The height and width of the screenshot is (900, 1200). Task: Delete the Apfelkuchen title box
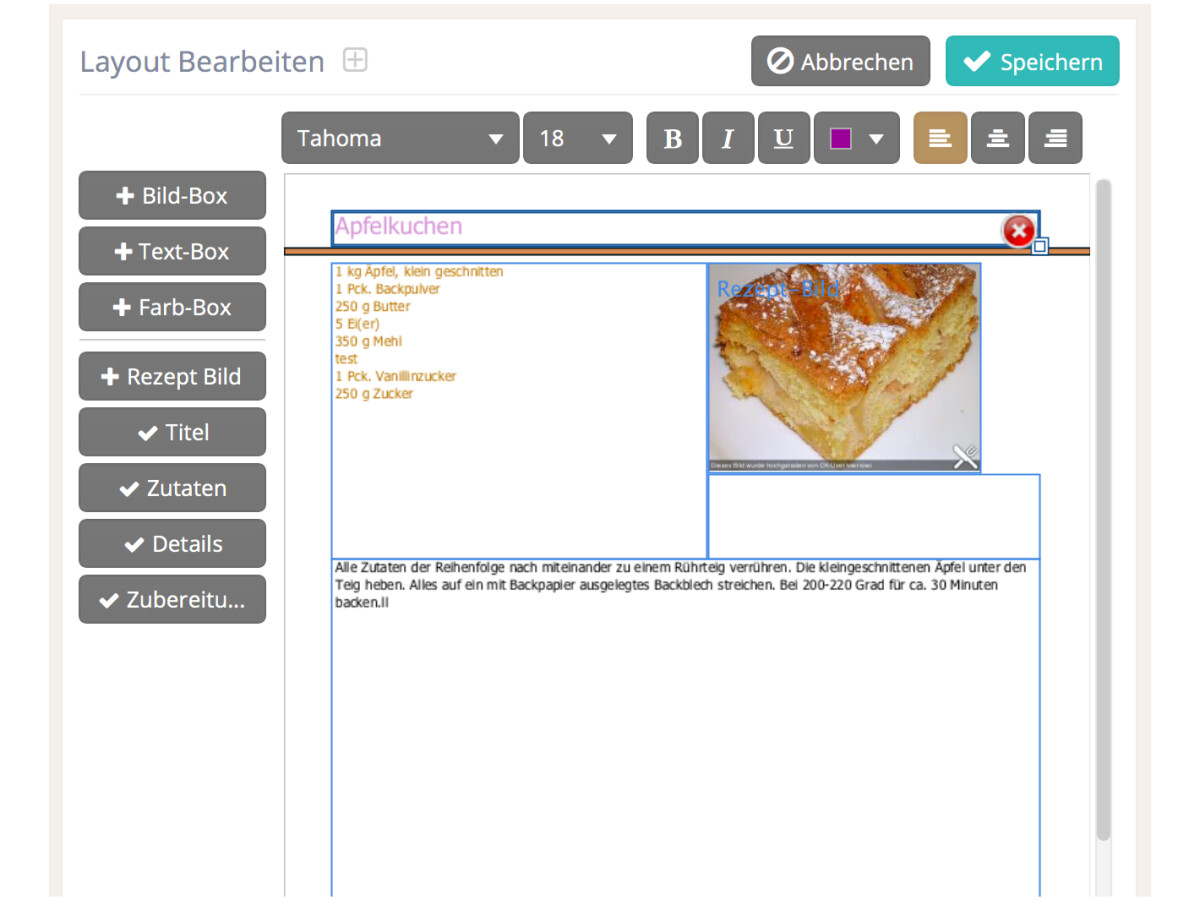tap(1018, 231)
